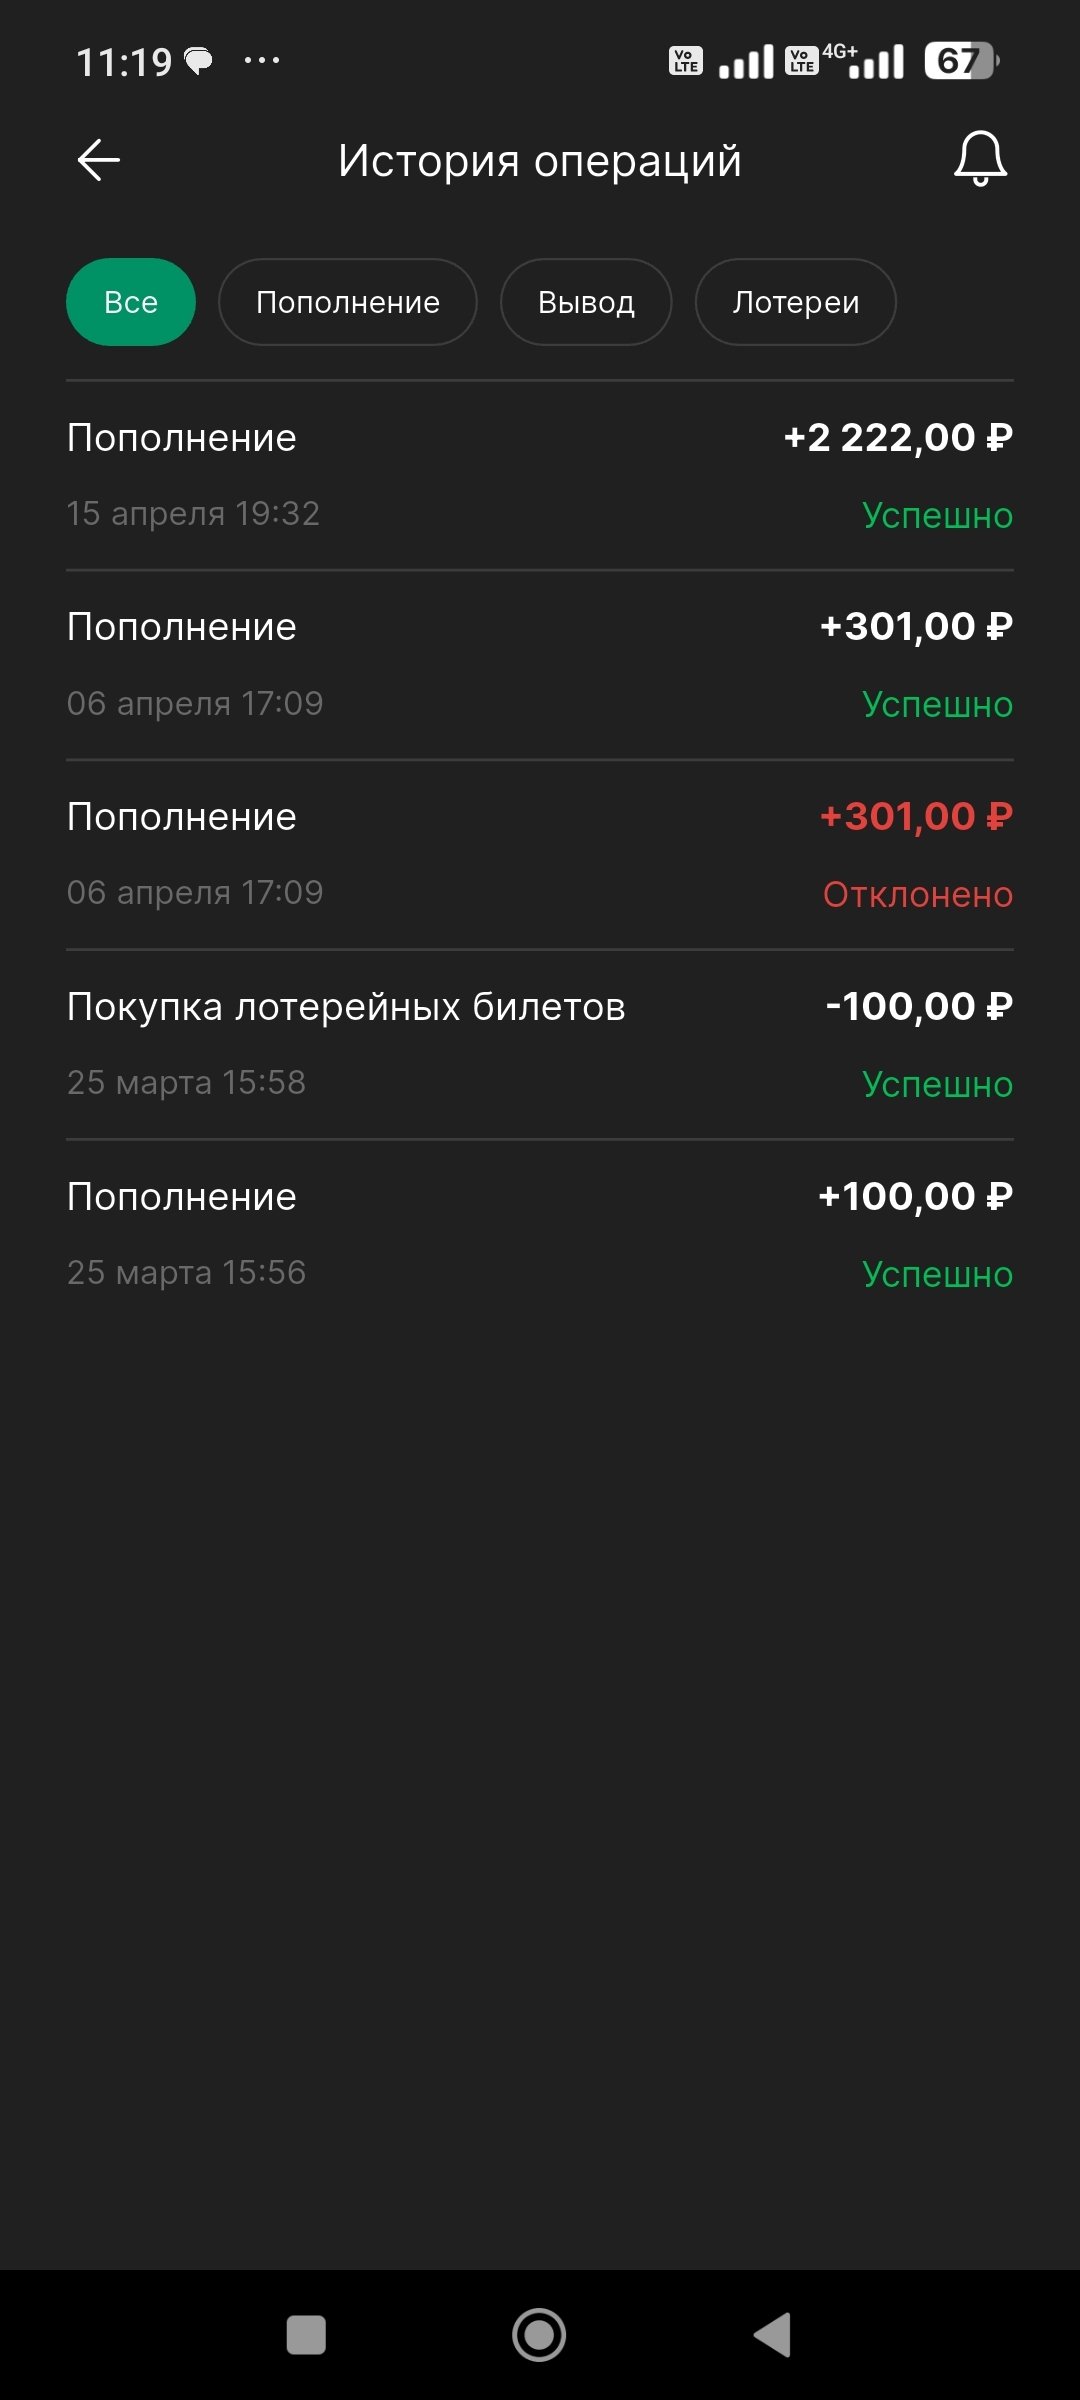Tap the back arrow icon
Image resolution: width=1080 pixels, height=2400 pixels.
[98, 160]
